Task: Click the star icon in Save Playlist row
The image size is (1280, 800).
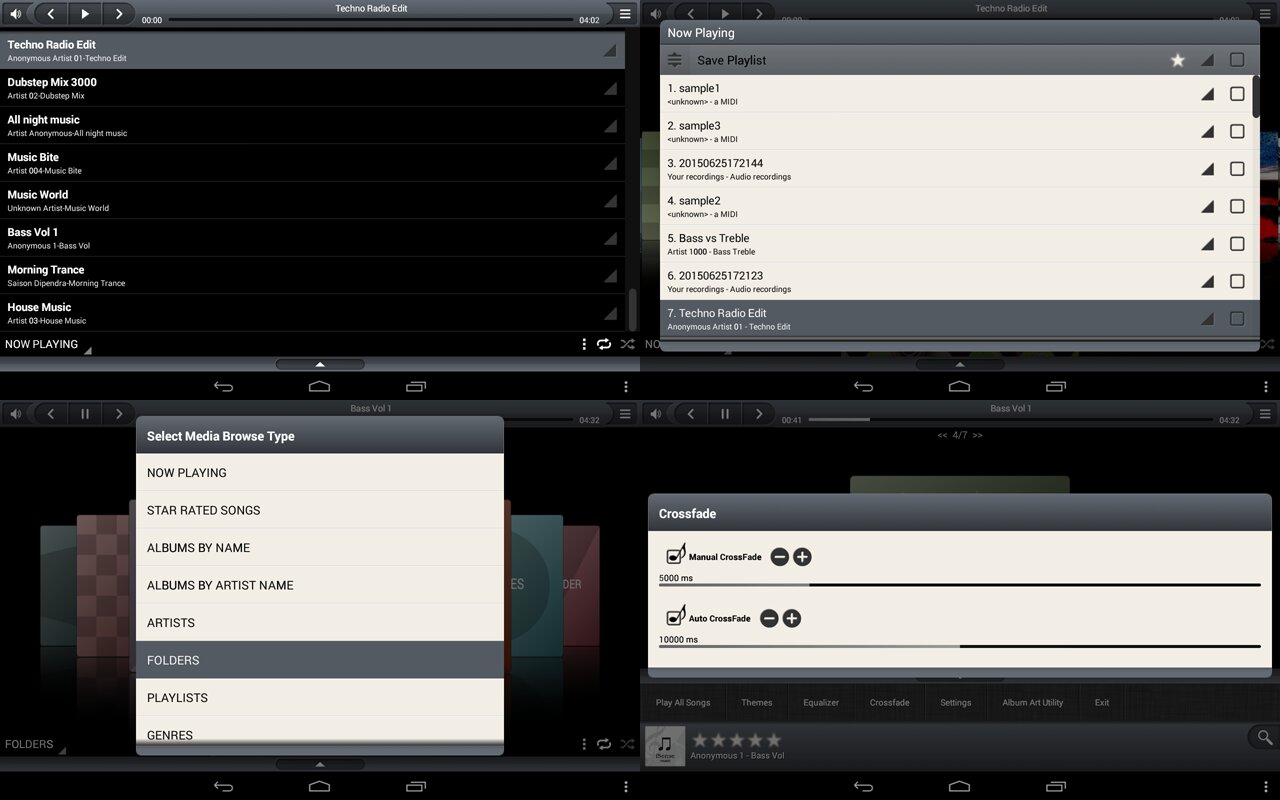Action: 1177,60
